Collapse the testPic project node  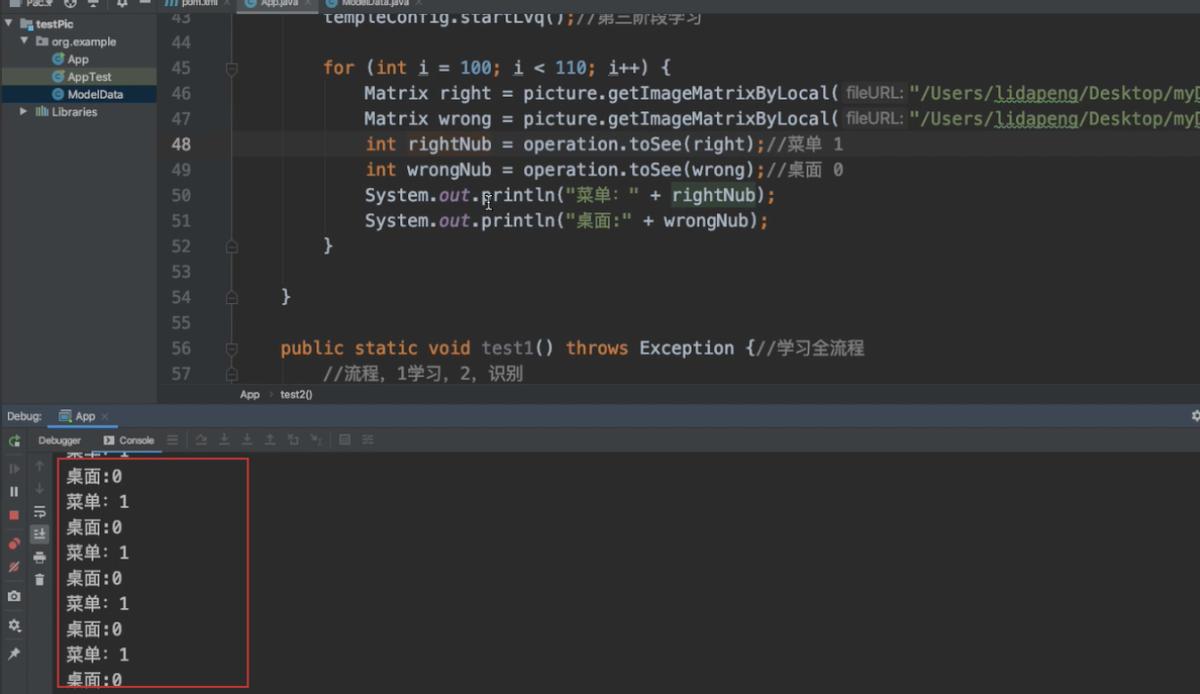8,23
